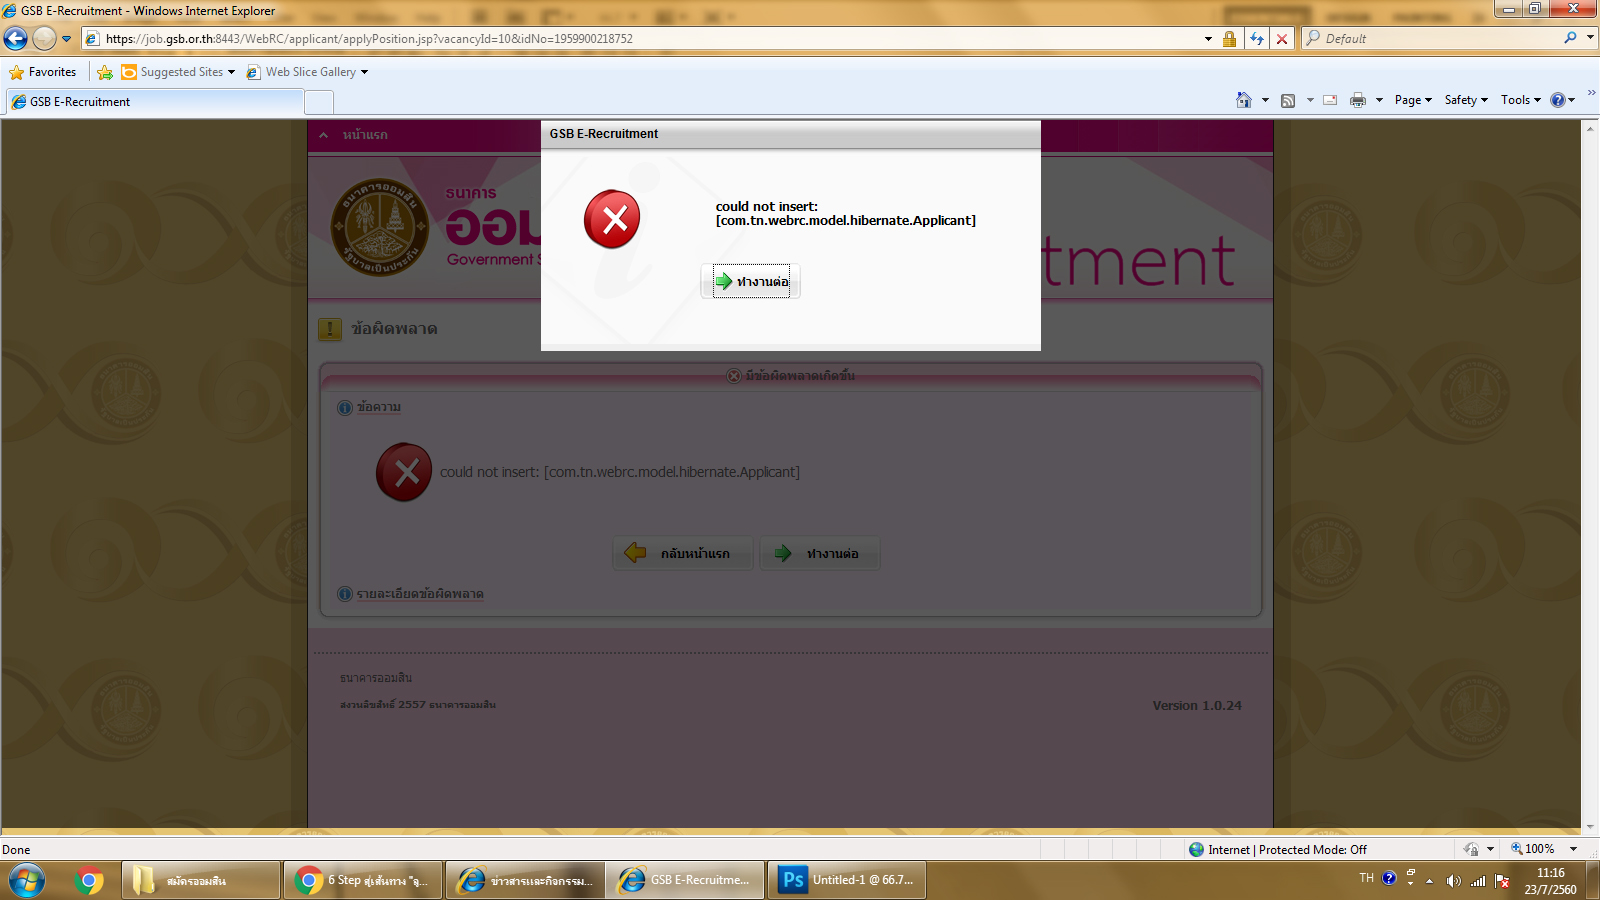Expand the Home button dropdown arrow

(x=1265, y=100)
